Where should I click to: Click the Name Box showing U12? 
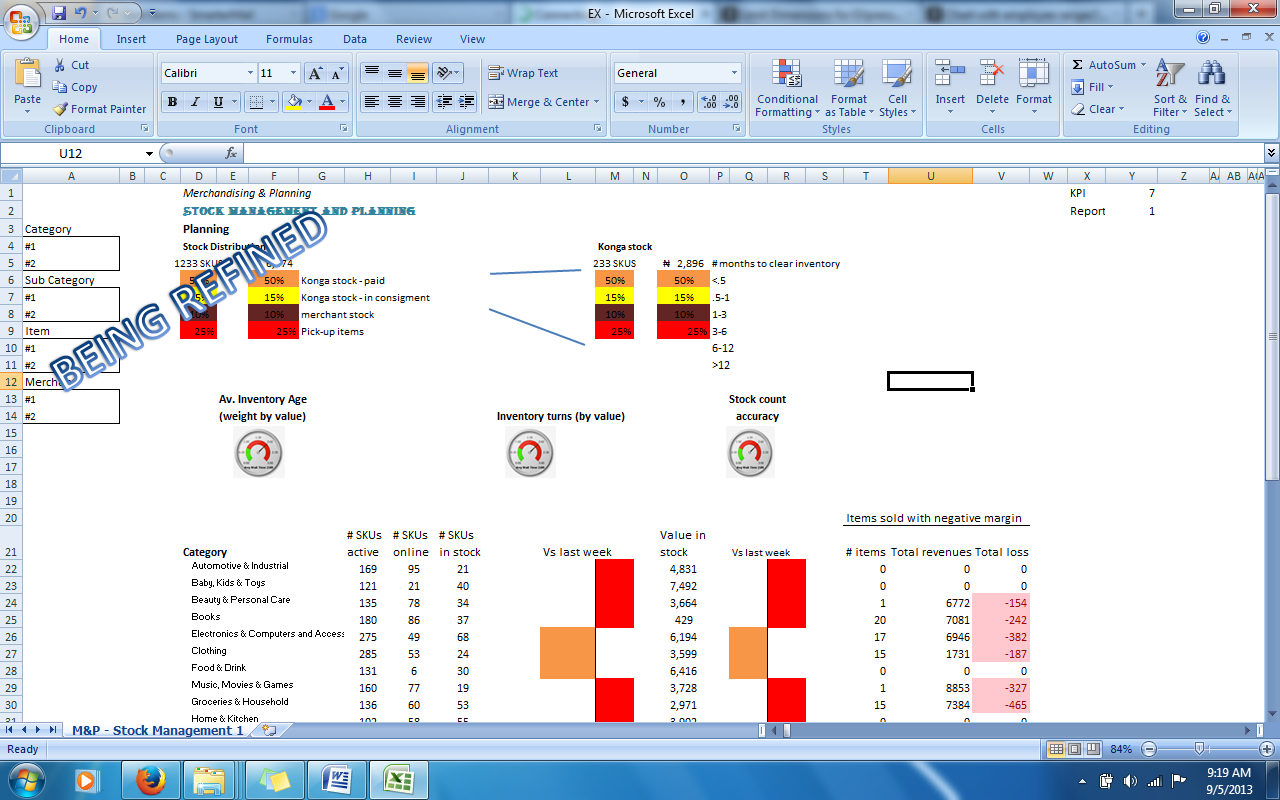70,153
